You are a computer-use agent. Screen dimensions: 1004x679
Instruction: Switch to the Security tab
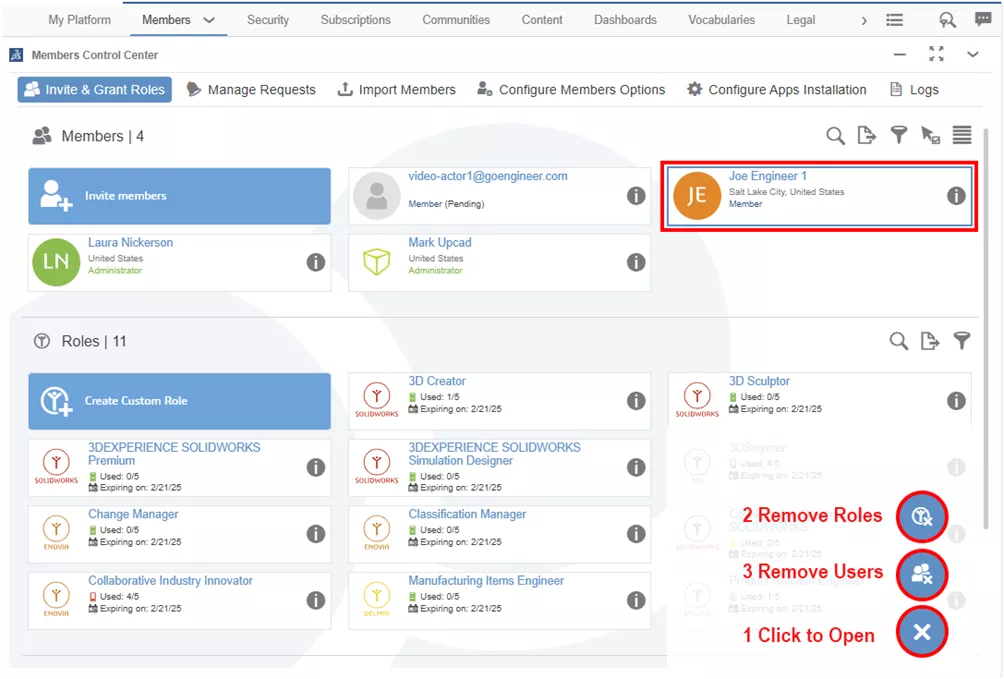tap(268, 20)
